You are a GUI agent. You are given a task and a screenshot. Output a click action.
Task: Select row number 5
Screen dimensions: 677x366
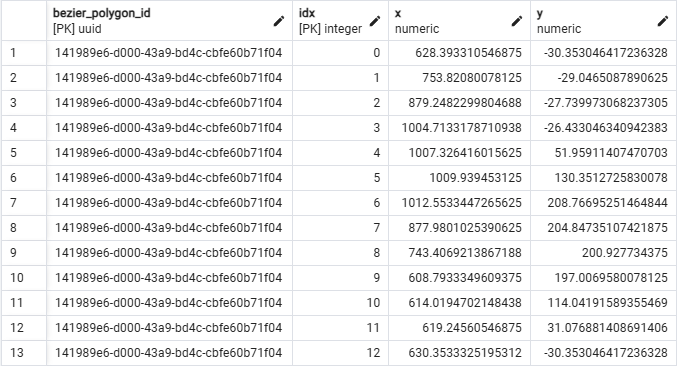pyautogui.click(x=24, y=153)
